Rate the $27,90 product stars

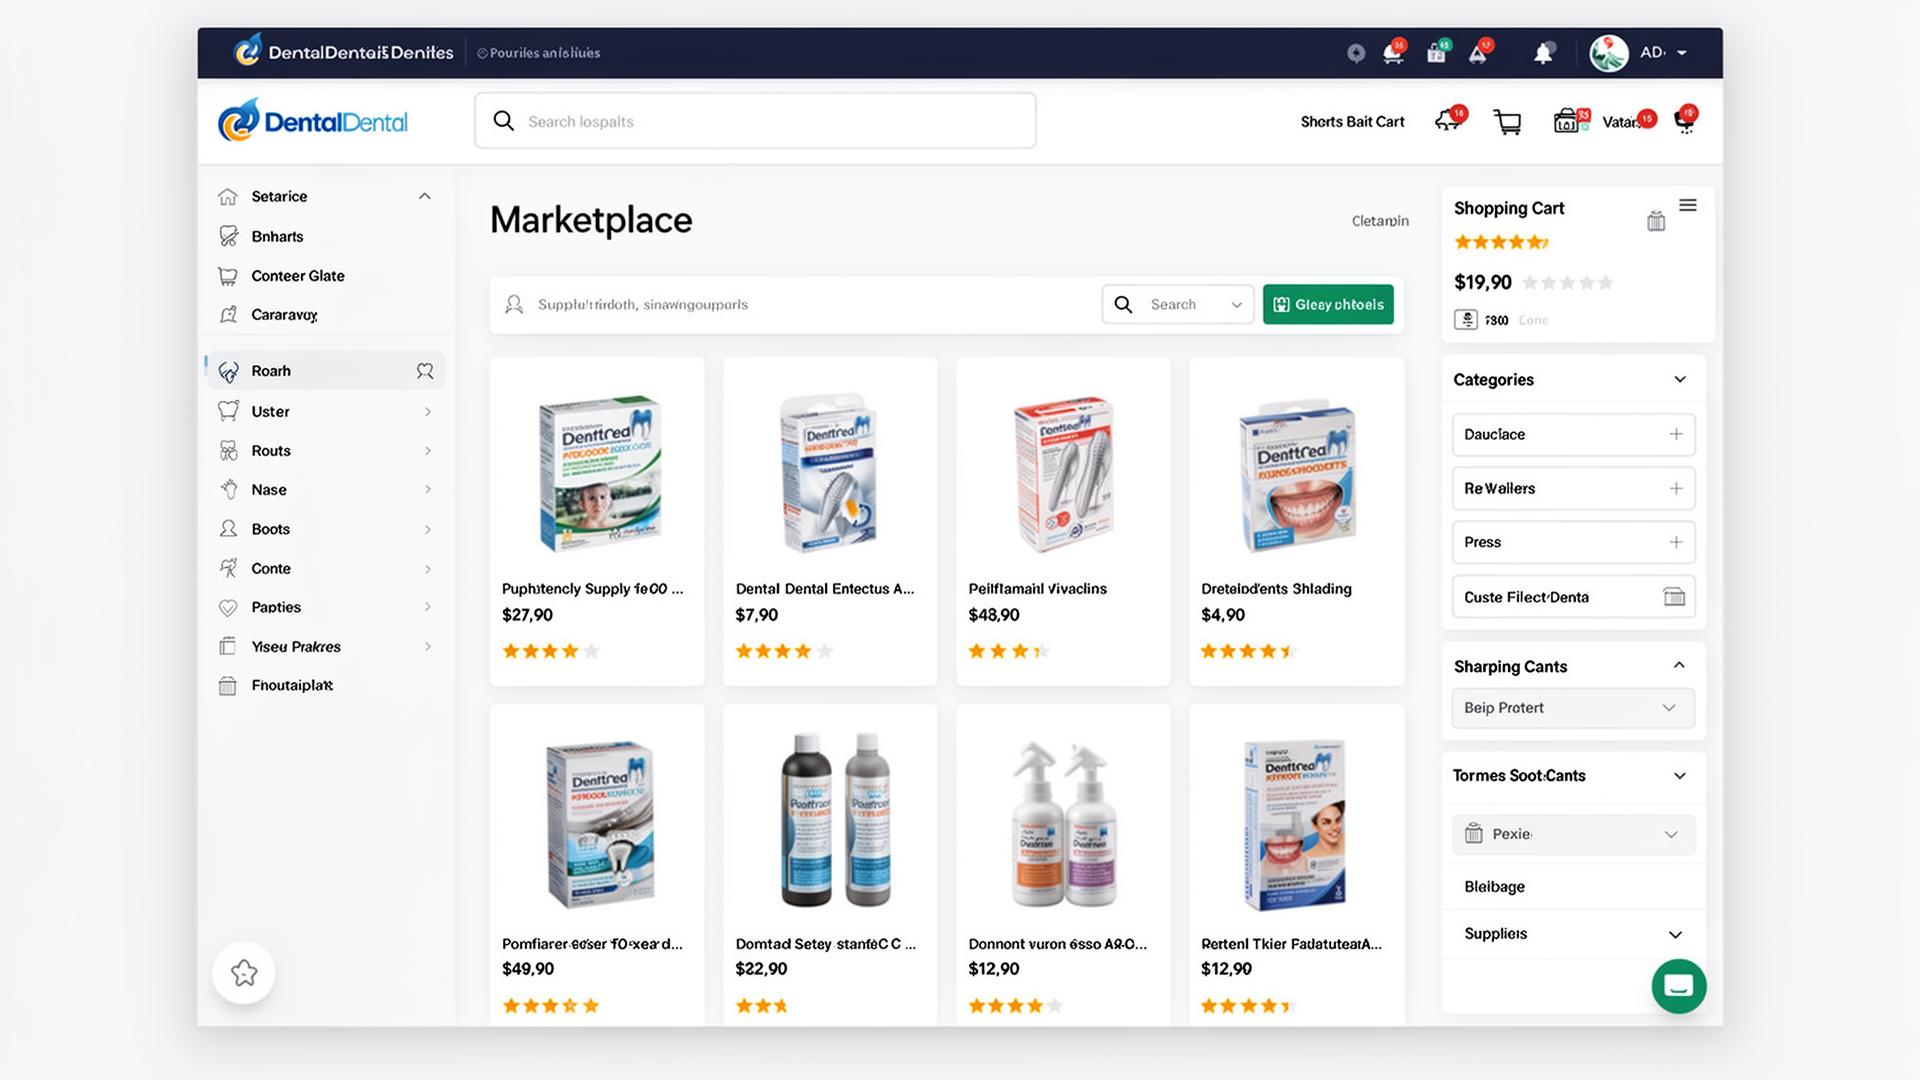[x=550, y=651]
